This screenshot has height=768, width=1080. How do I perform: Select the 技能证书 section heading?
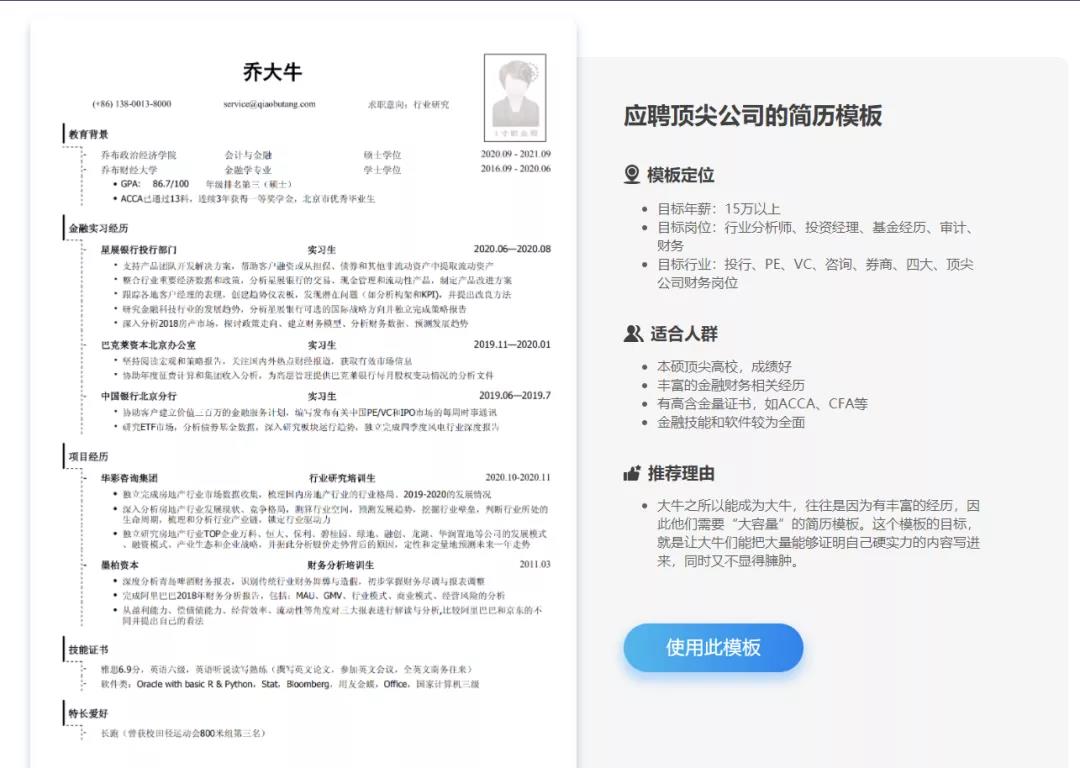88,649
